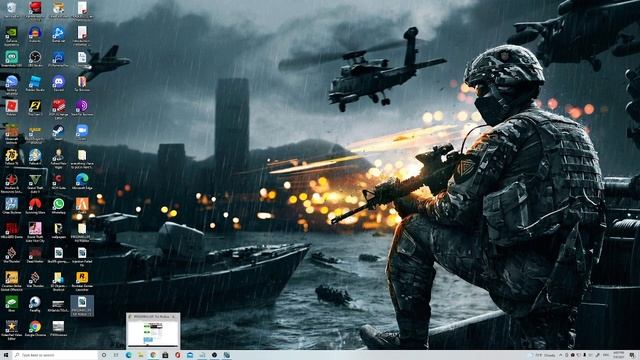Launch the OBS Studio desktop shortcut
This screenshot has height=360, width=640.
[35, 59]
